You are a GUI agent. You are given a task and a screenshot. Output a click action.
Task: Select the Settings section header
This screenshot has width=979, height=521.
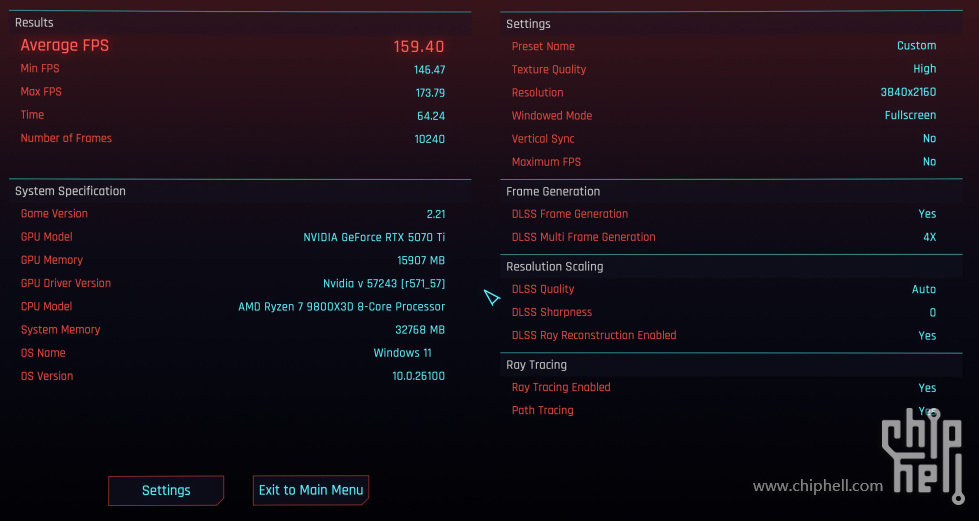point(528,24)
